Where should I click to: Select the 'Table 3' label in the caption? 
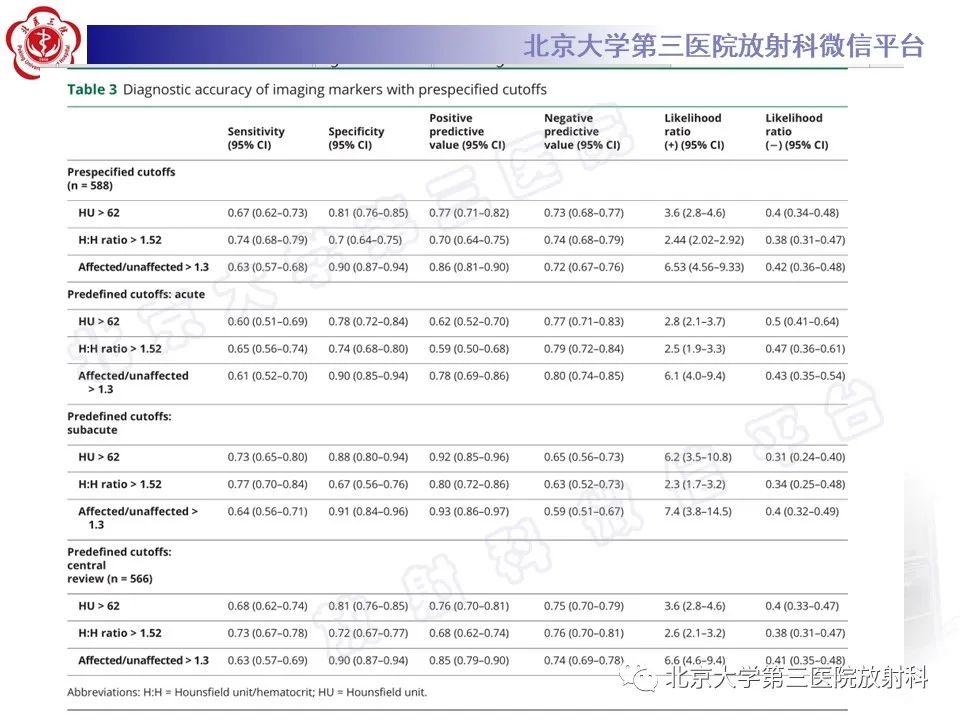point(92,89)
